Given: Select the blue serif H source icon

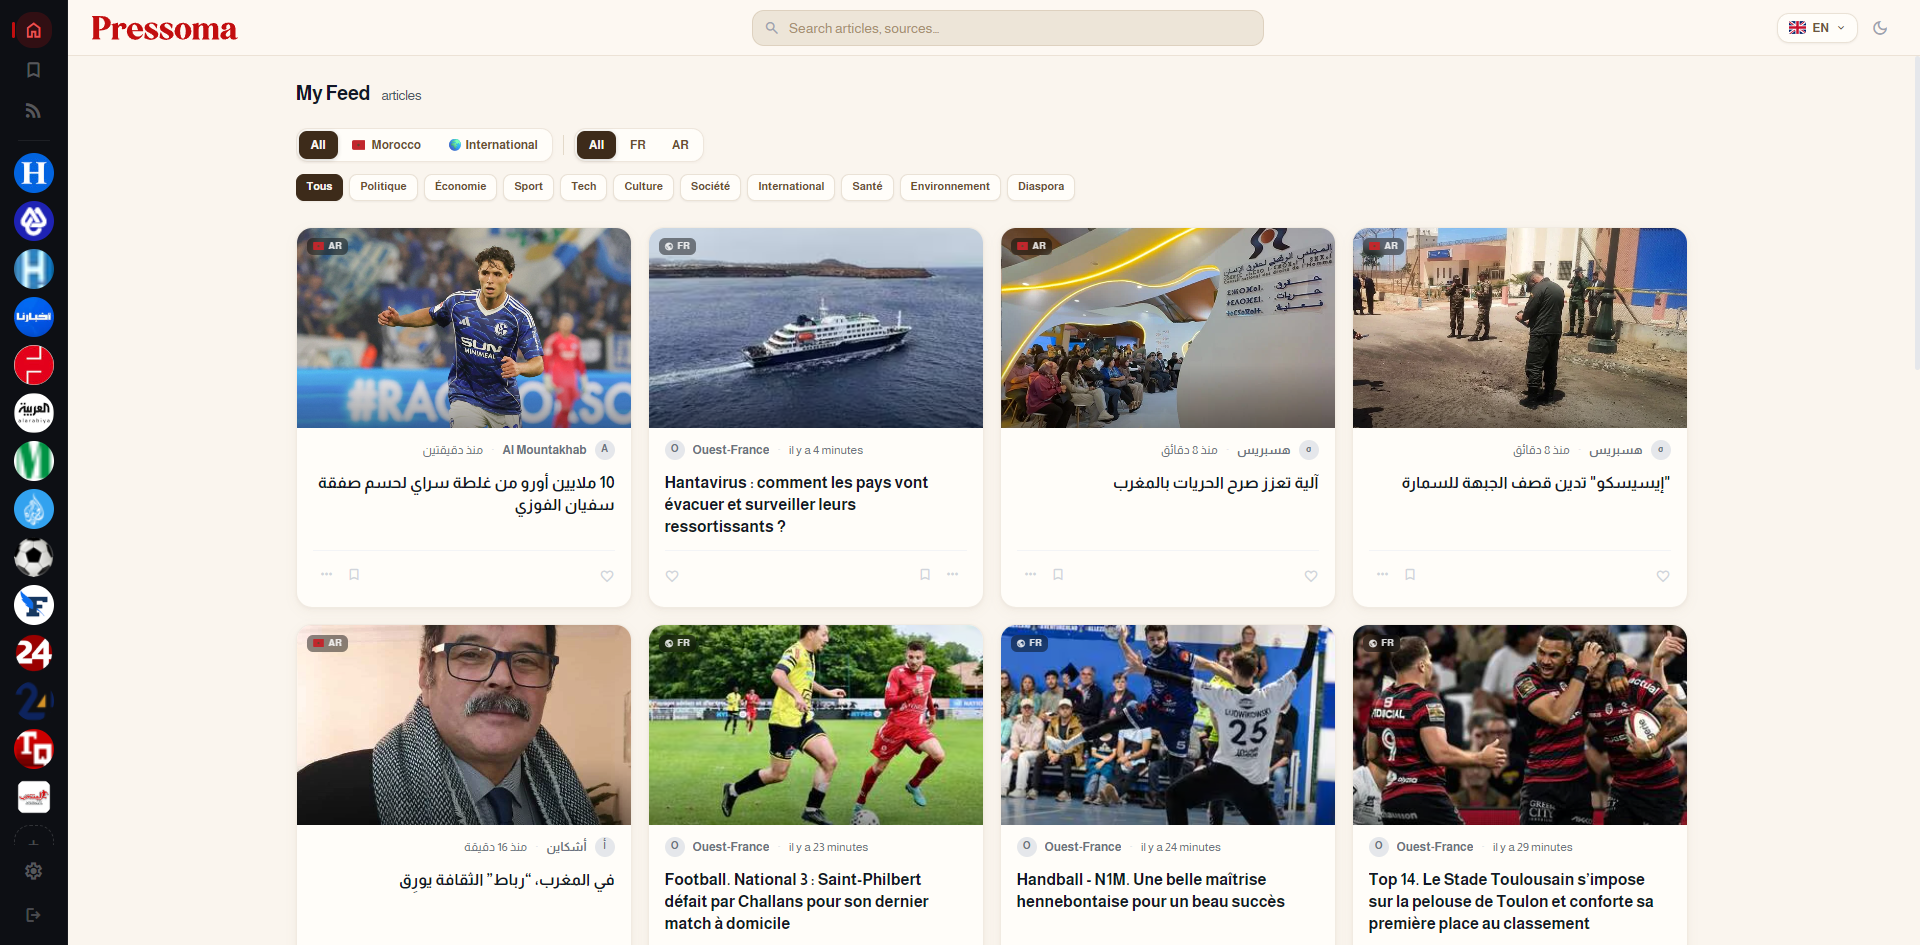Looking at the screenshot, I should click(x=34, y=173).
